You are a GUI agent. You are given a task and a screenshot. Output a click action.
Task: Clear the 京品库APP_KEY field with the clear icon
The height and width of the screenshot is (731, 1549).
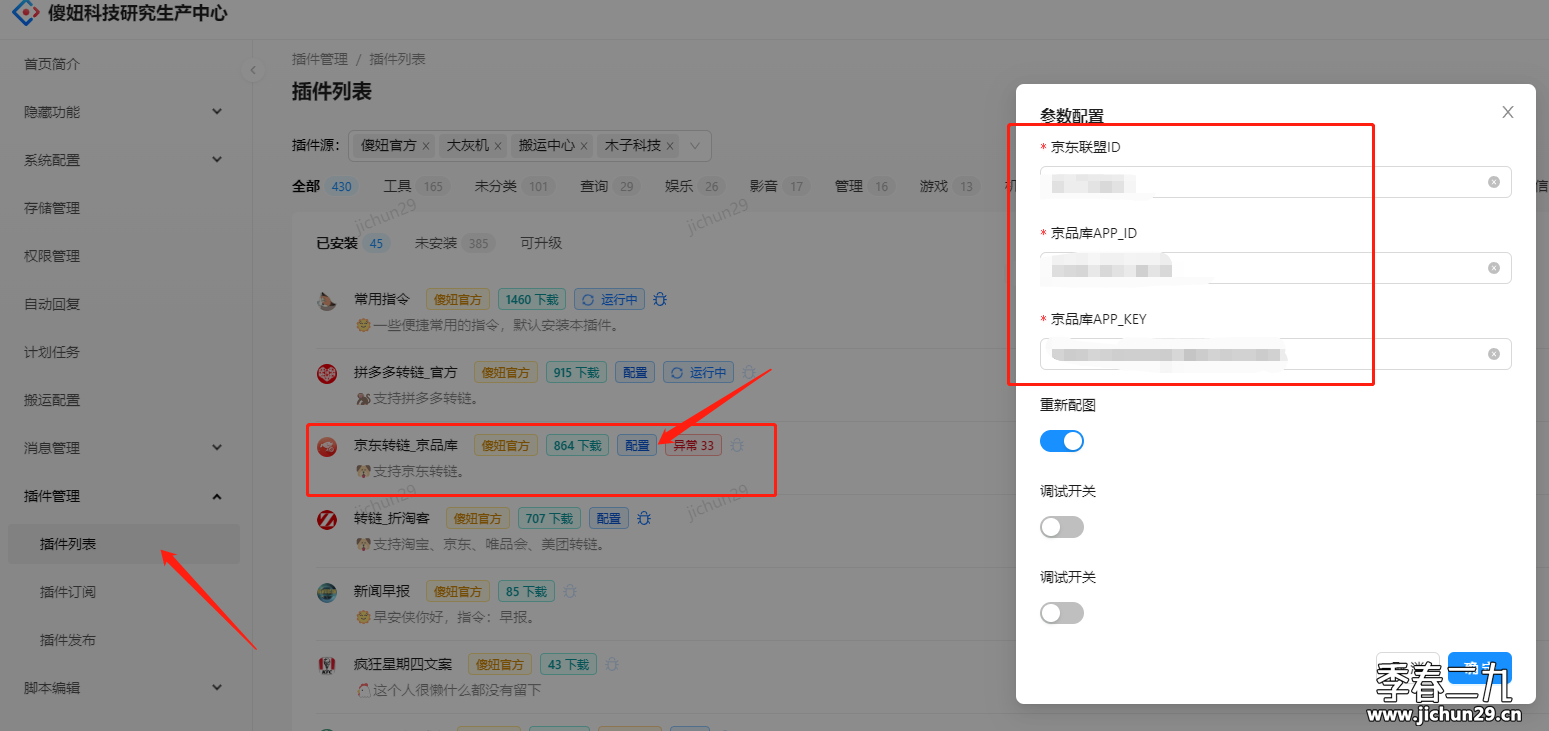(x=1494, y=353)
